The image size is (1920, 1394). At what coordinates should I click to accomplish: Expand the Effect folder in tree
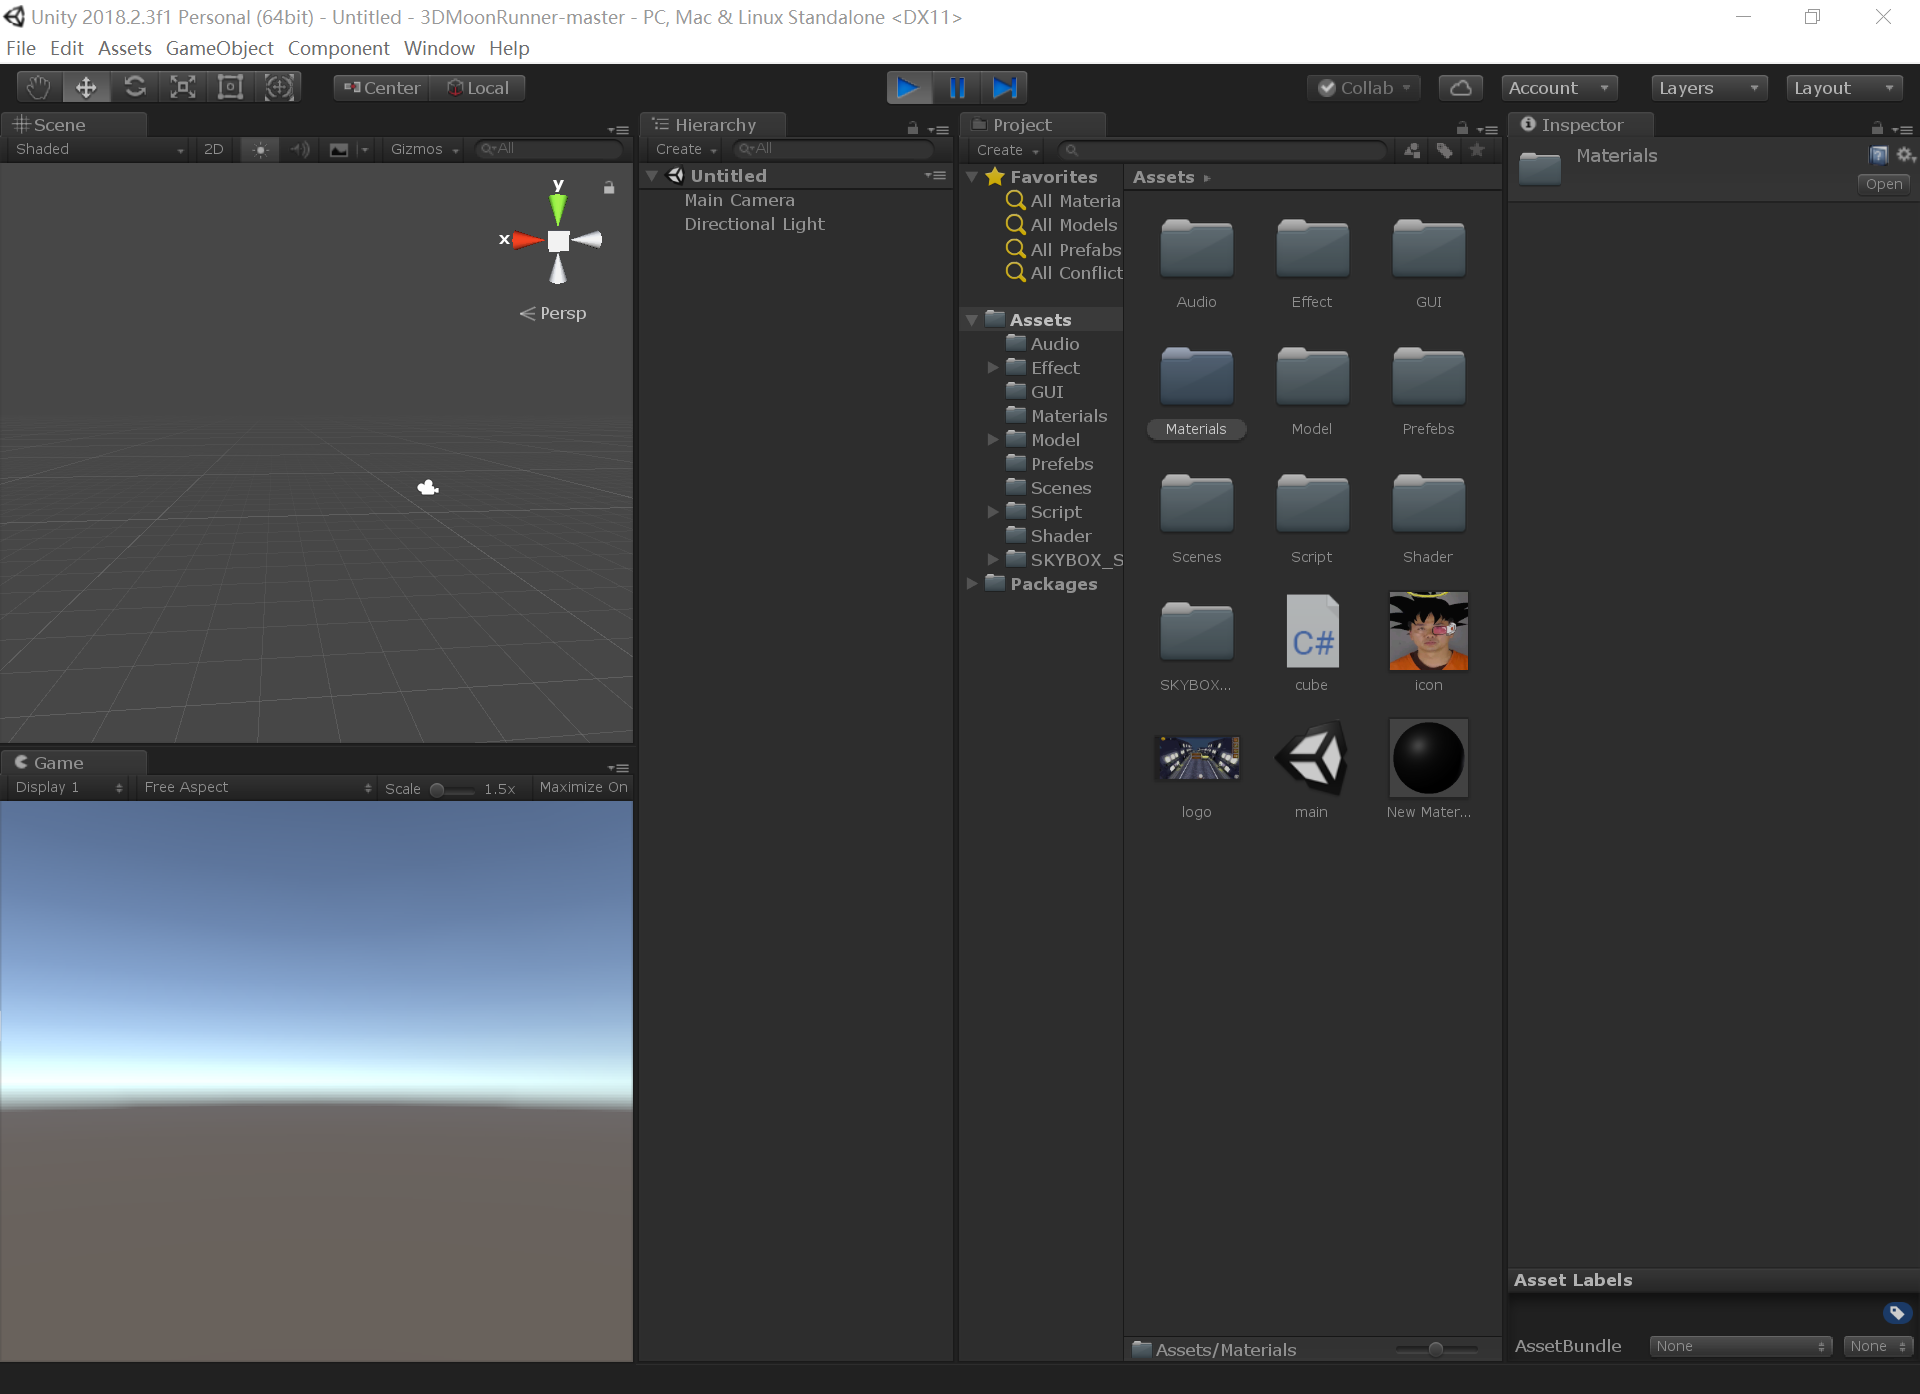click(993, 368)
